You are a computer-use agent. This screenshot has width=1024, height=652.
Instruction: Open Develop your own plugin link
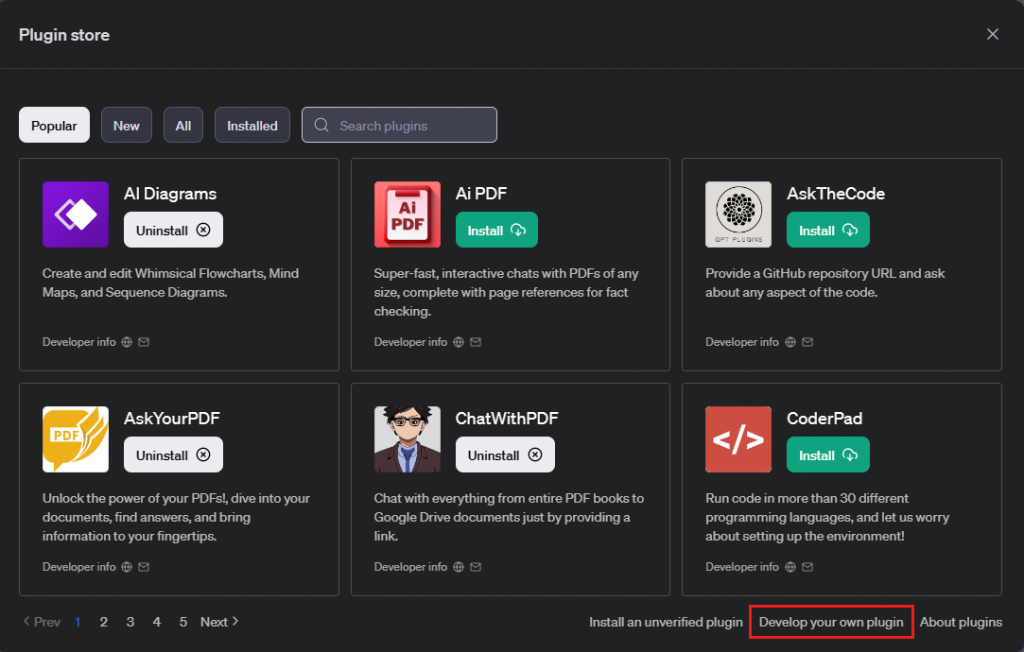831,622
